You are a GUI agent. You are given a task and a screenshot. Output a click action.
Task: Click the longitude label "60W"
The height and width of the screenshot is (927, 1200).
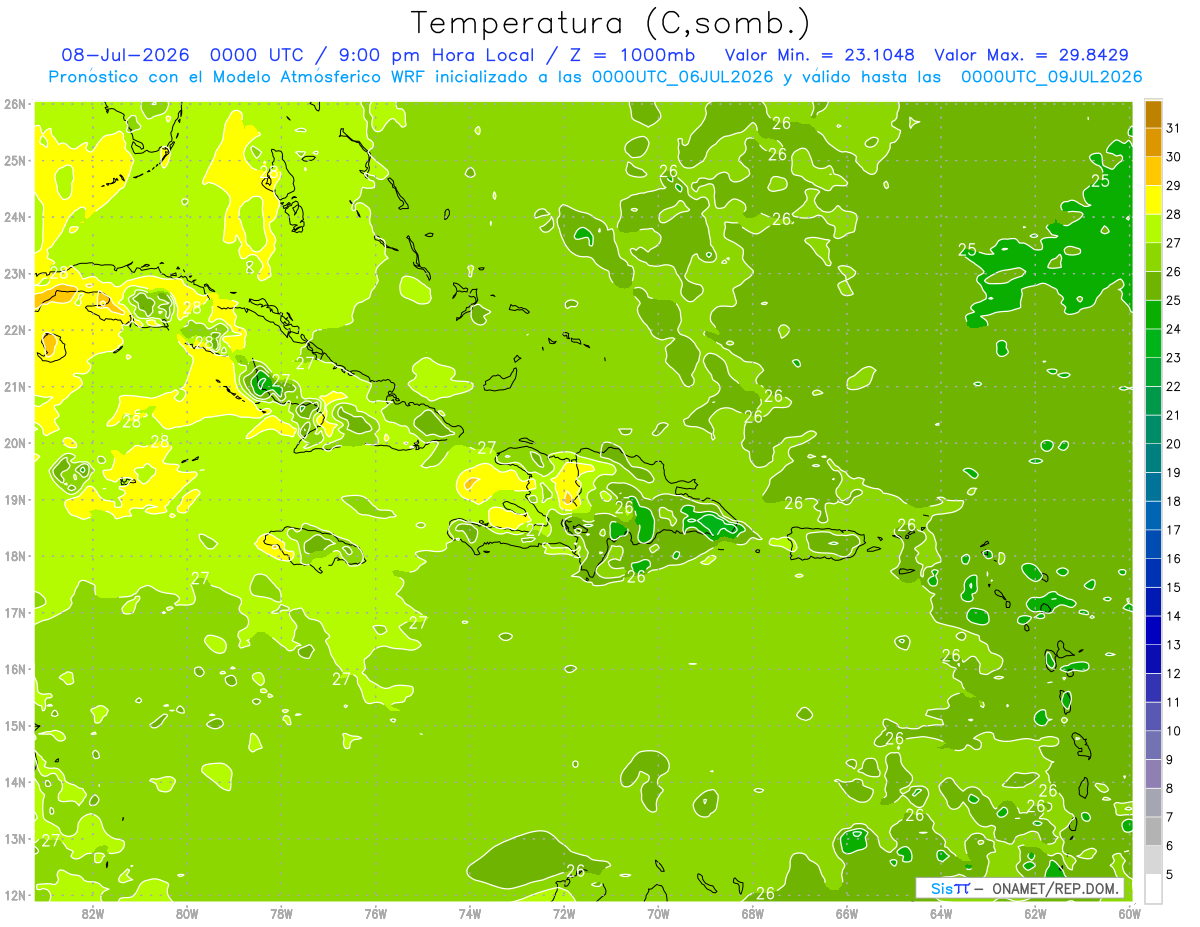[x=1130, y=913]
